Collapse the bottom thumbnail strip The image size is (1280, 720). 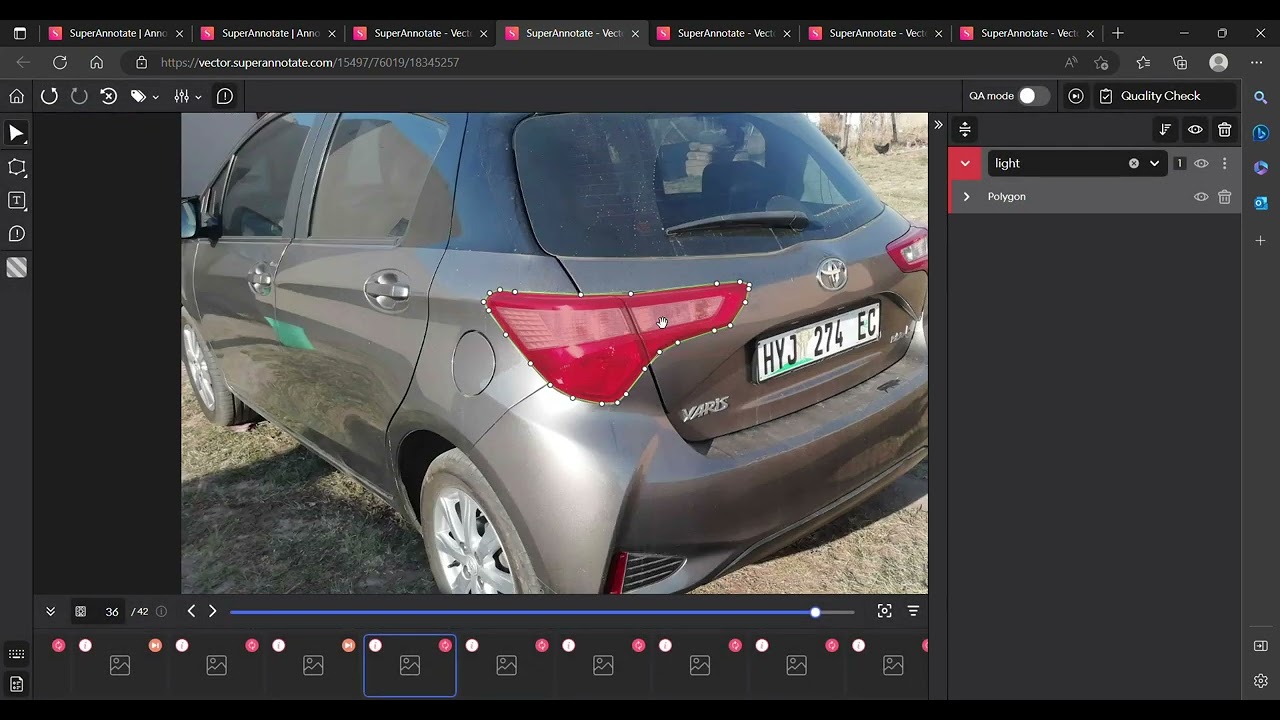click(50, 611)
